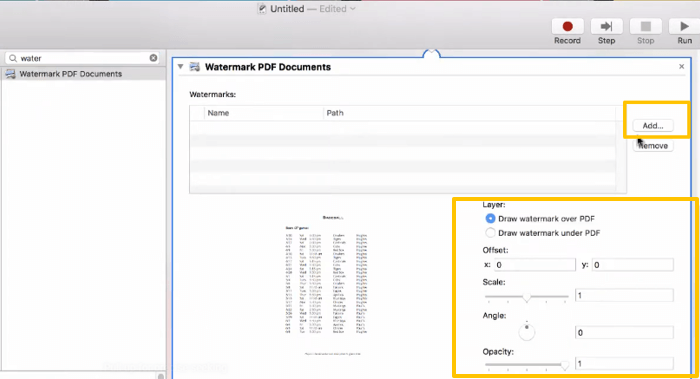Start recording with the Record button

(x=567, y=27)
